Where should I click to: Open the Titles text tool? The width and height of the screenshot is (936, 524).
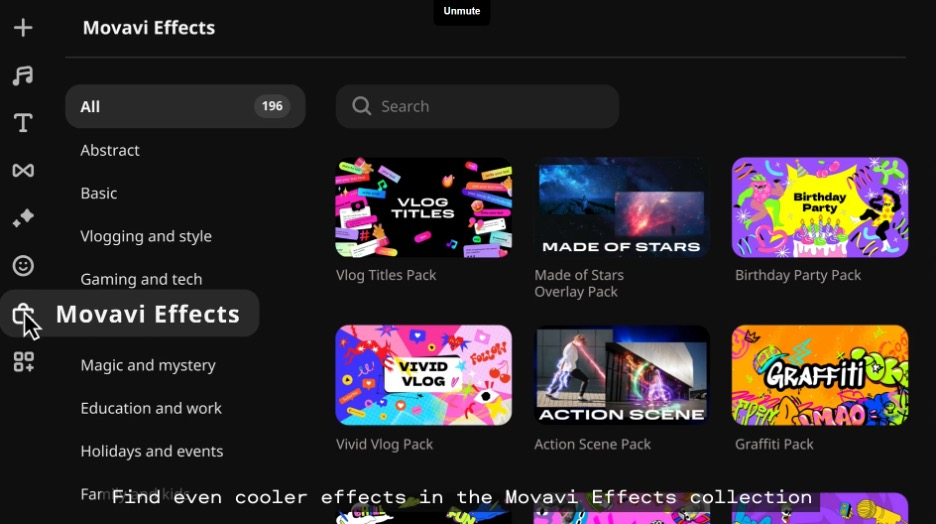tap(23, 122)
